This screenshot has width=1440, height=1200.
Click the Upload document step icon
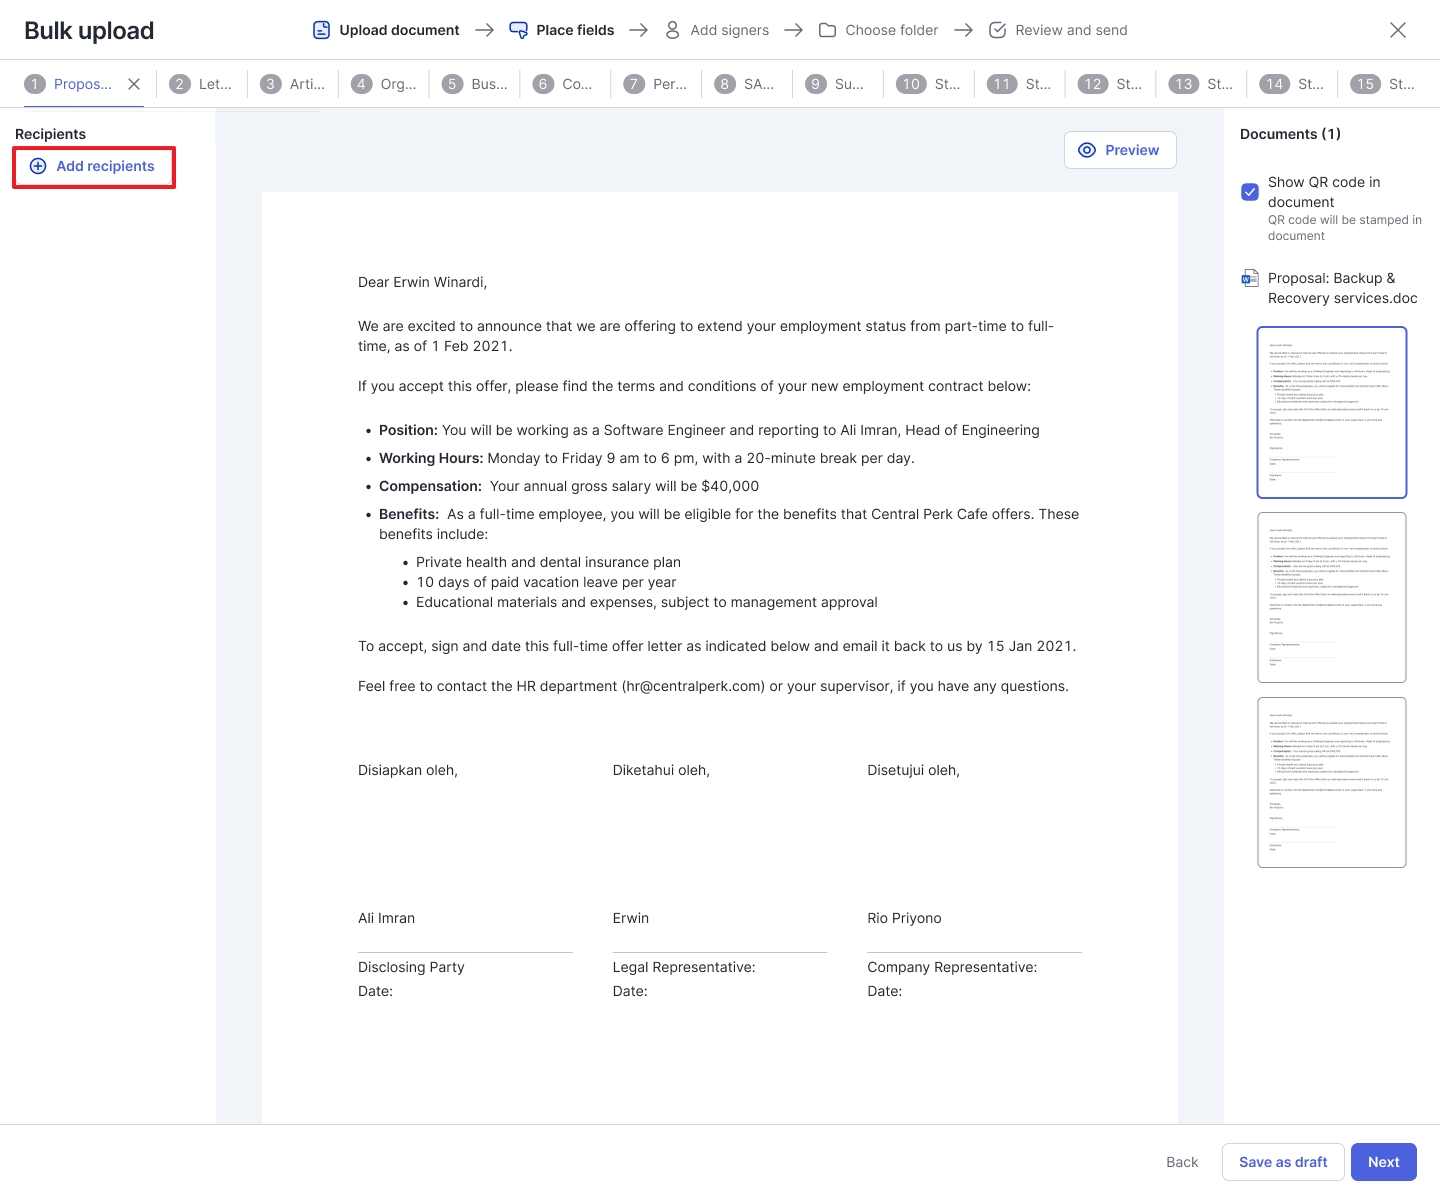pyautogui.click(x=321, y=30)
